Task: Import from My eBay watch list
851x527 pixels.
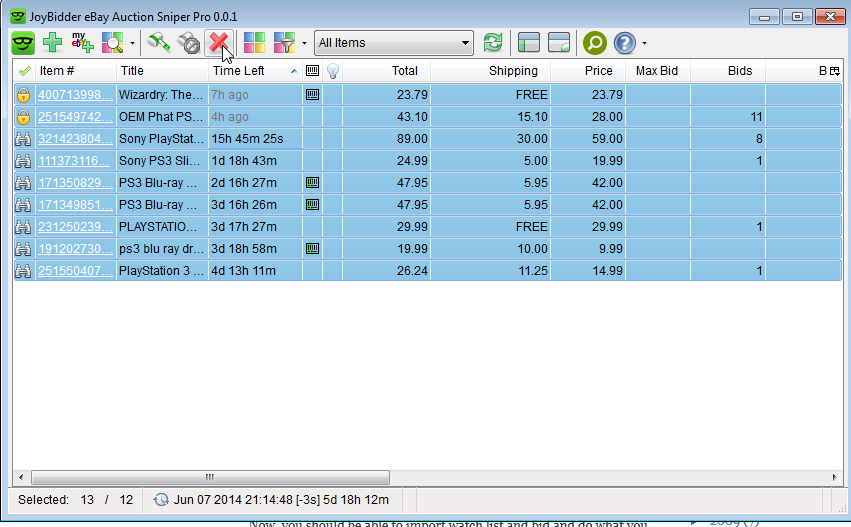Action: click(82, 42)
